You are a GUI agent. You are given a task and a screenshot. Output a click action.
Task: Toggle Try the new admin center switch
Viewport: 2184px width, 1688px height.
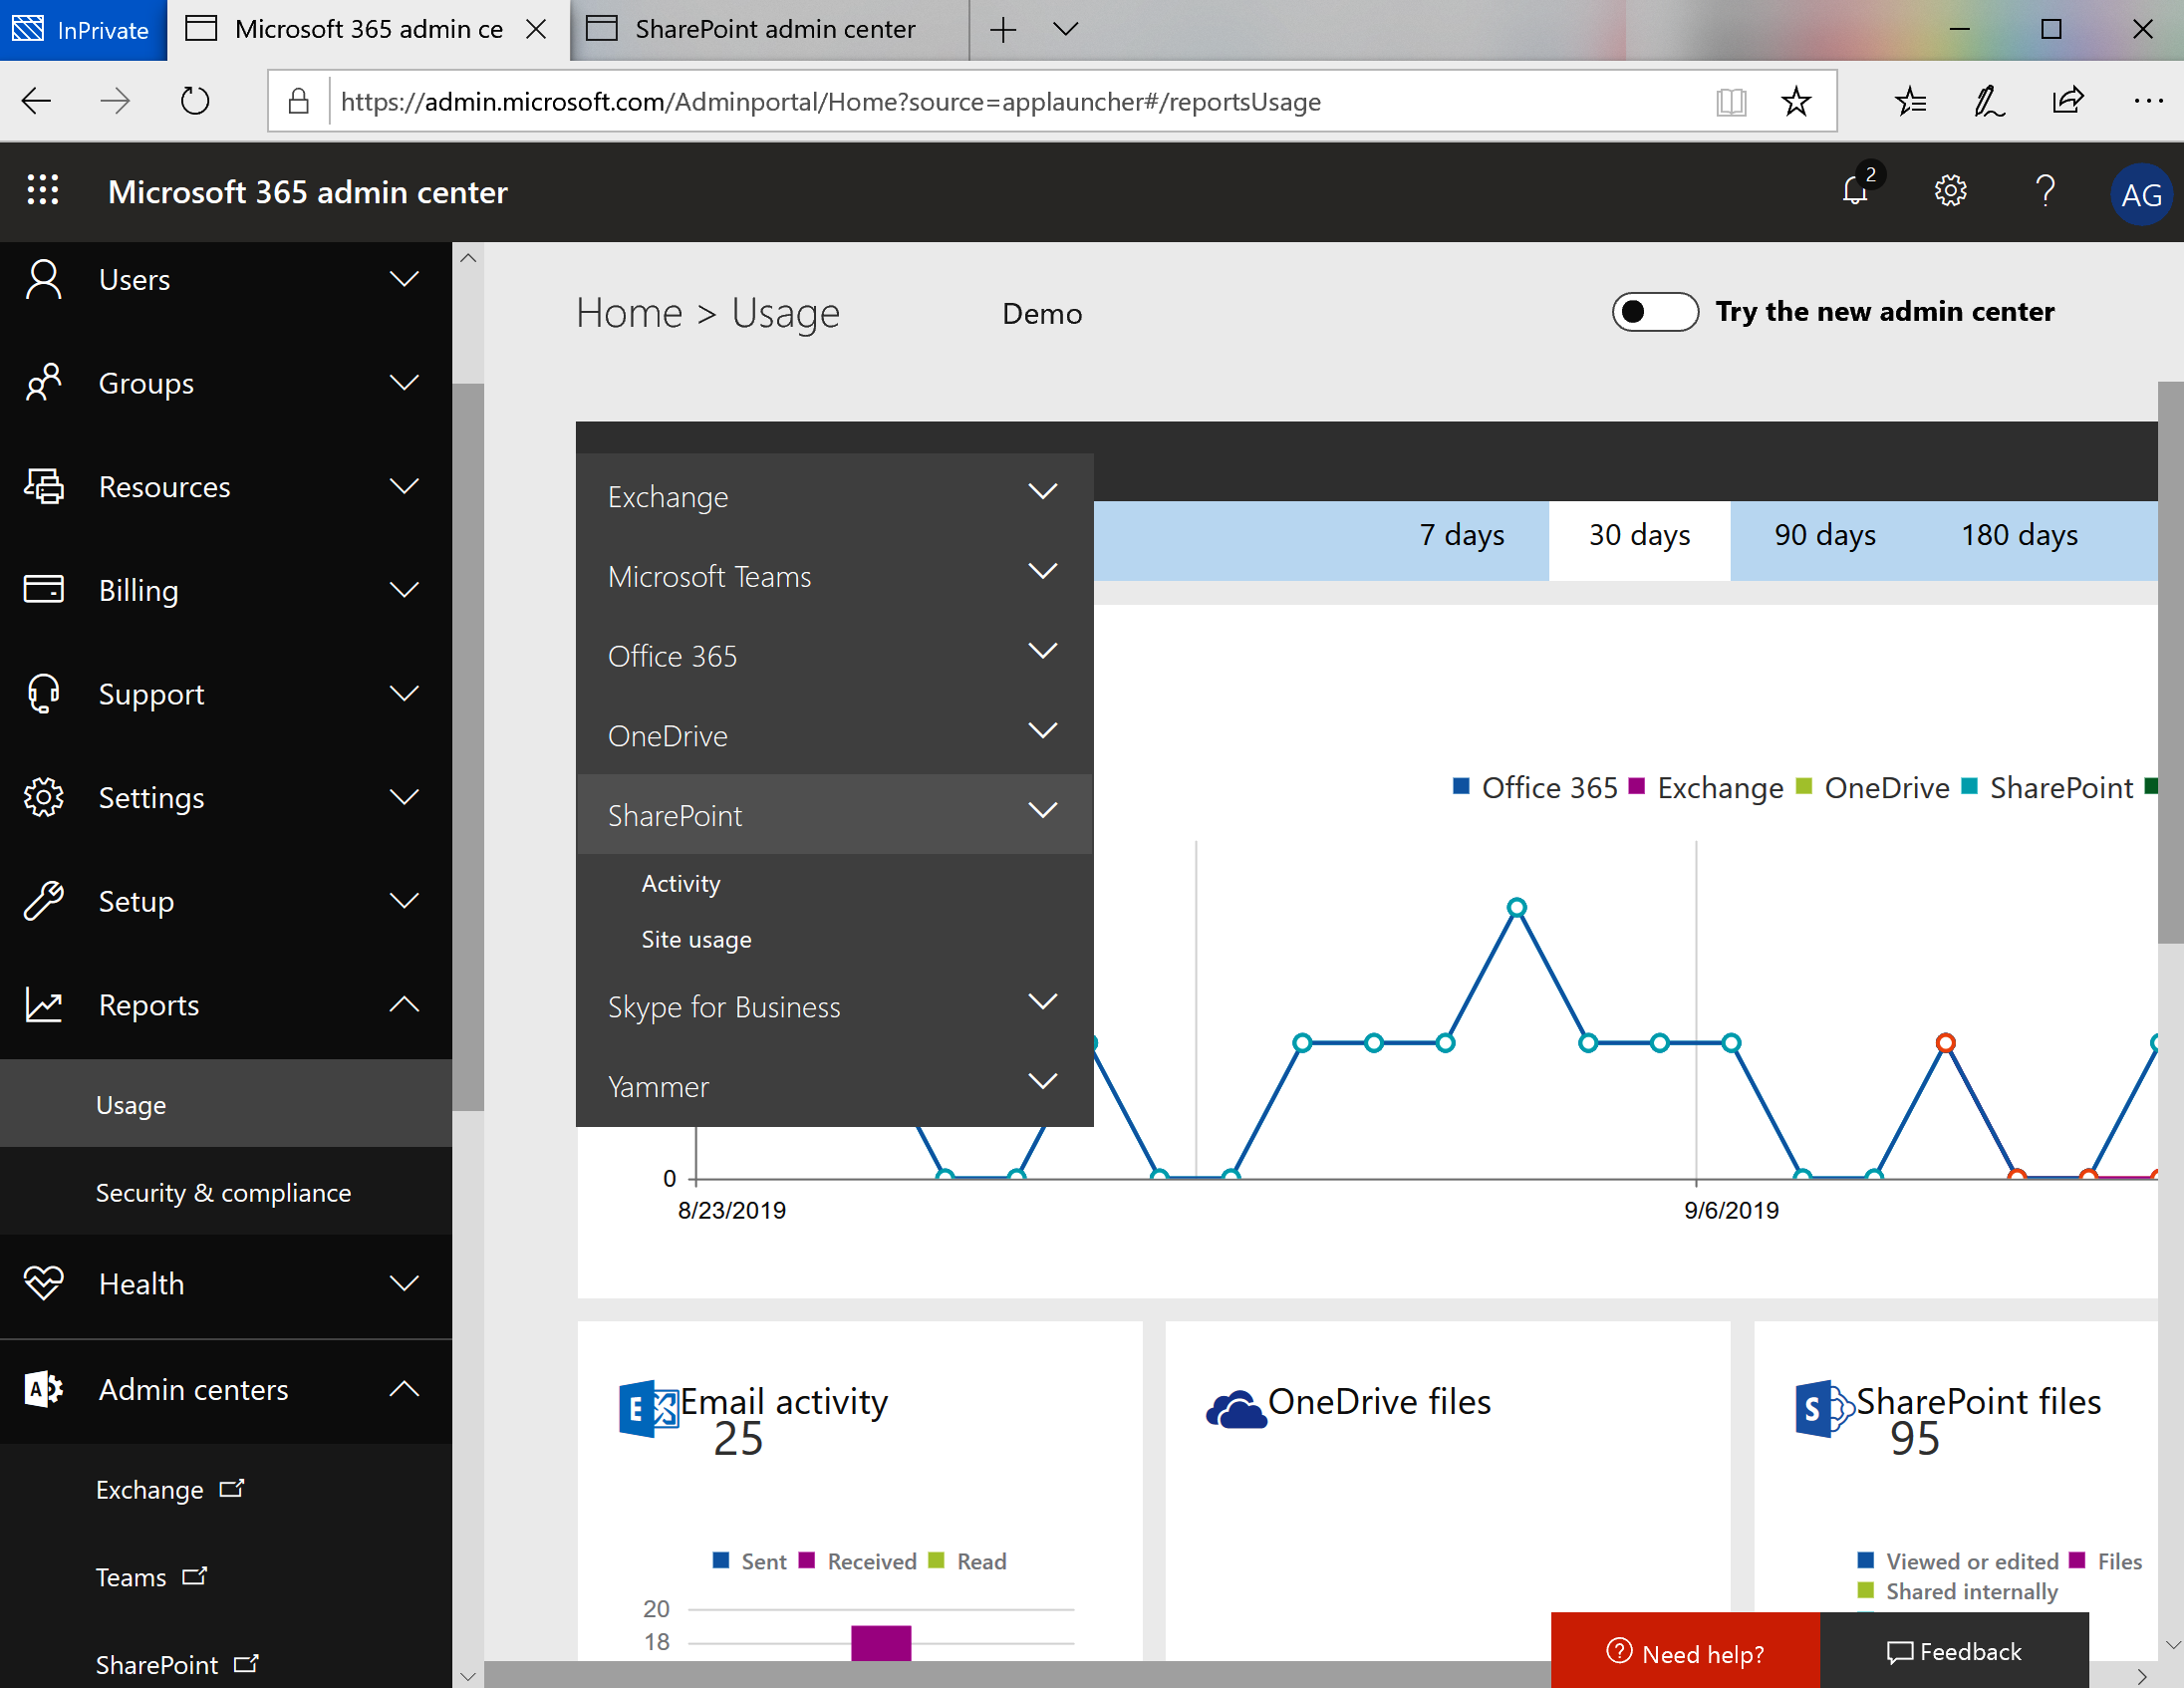click(1655, 312)
